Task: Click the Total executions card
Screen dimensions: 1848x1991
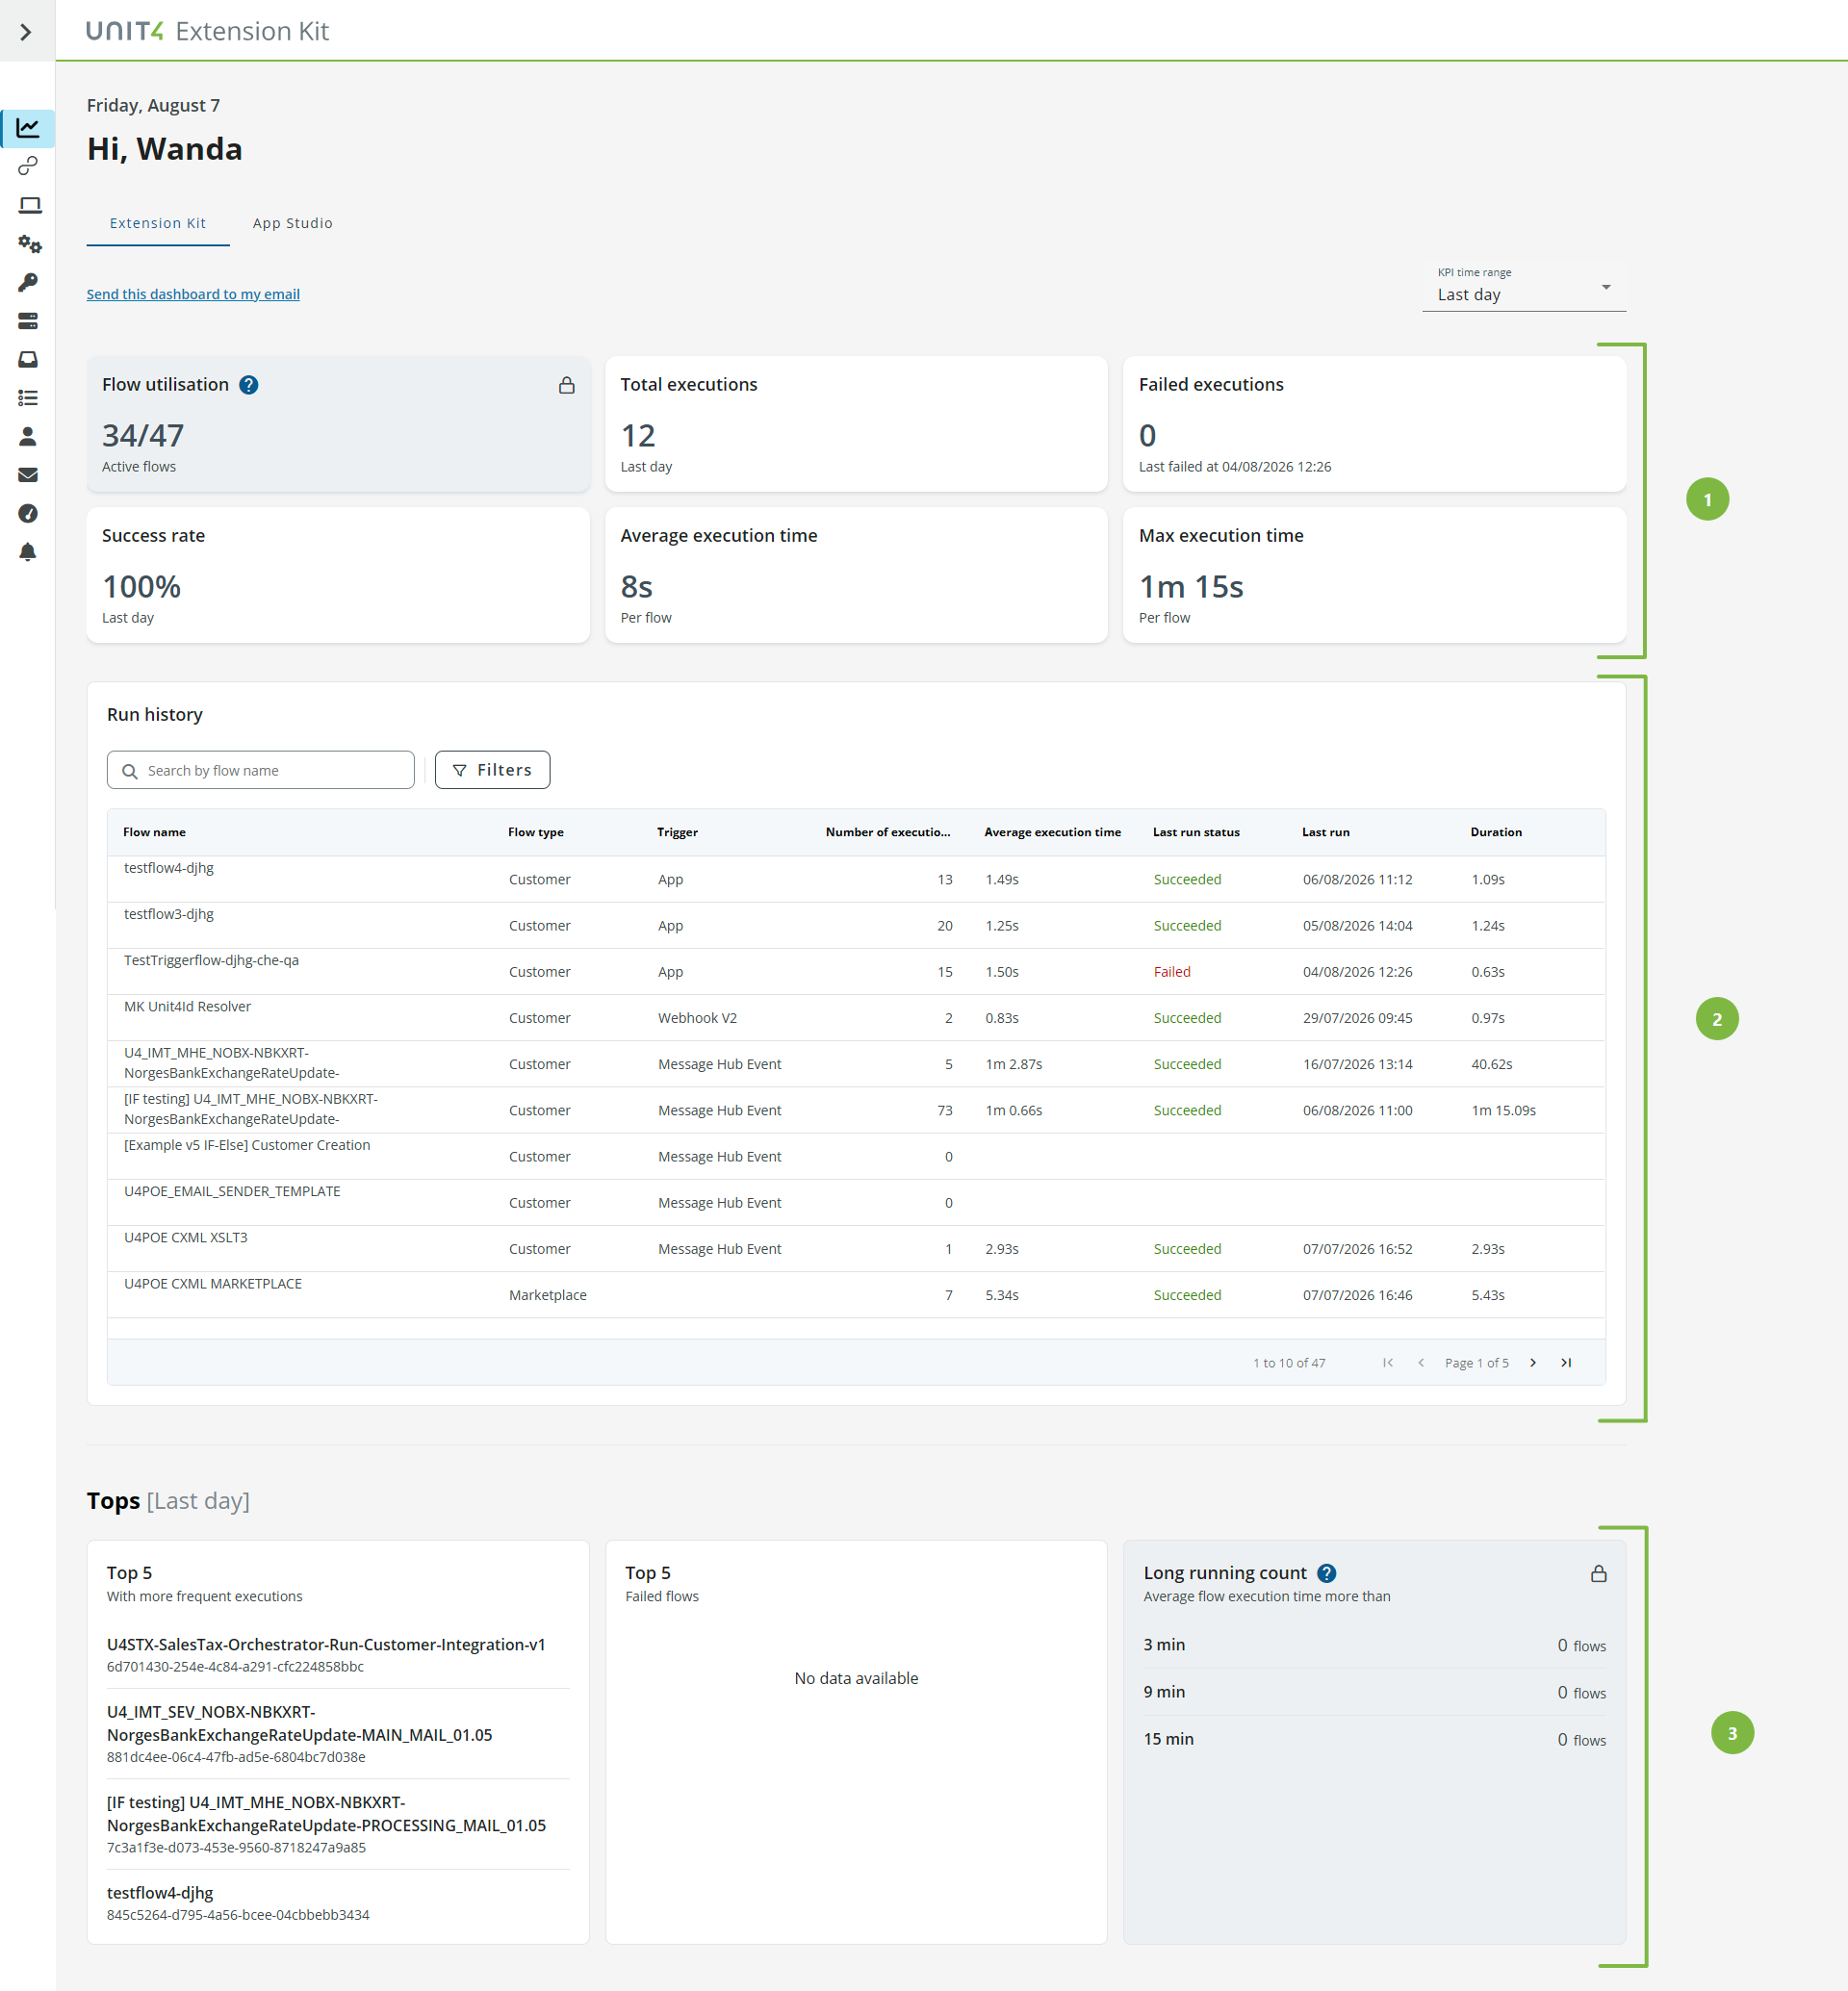Action: [x=856, y=424]
